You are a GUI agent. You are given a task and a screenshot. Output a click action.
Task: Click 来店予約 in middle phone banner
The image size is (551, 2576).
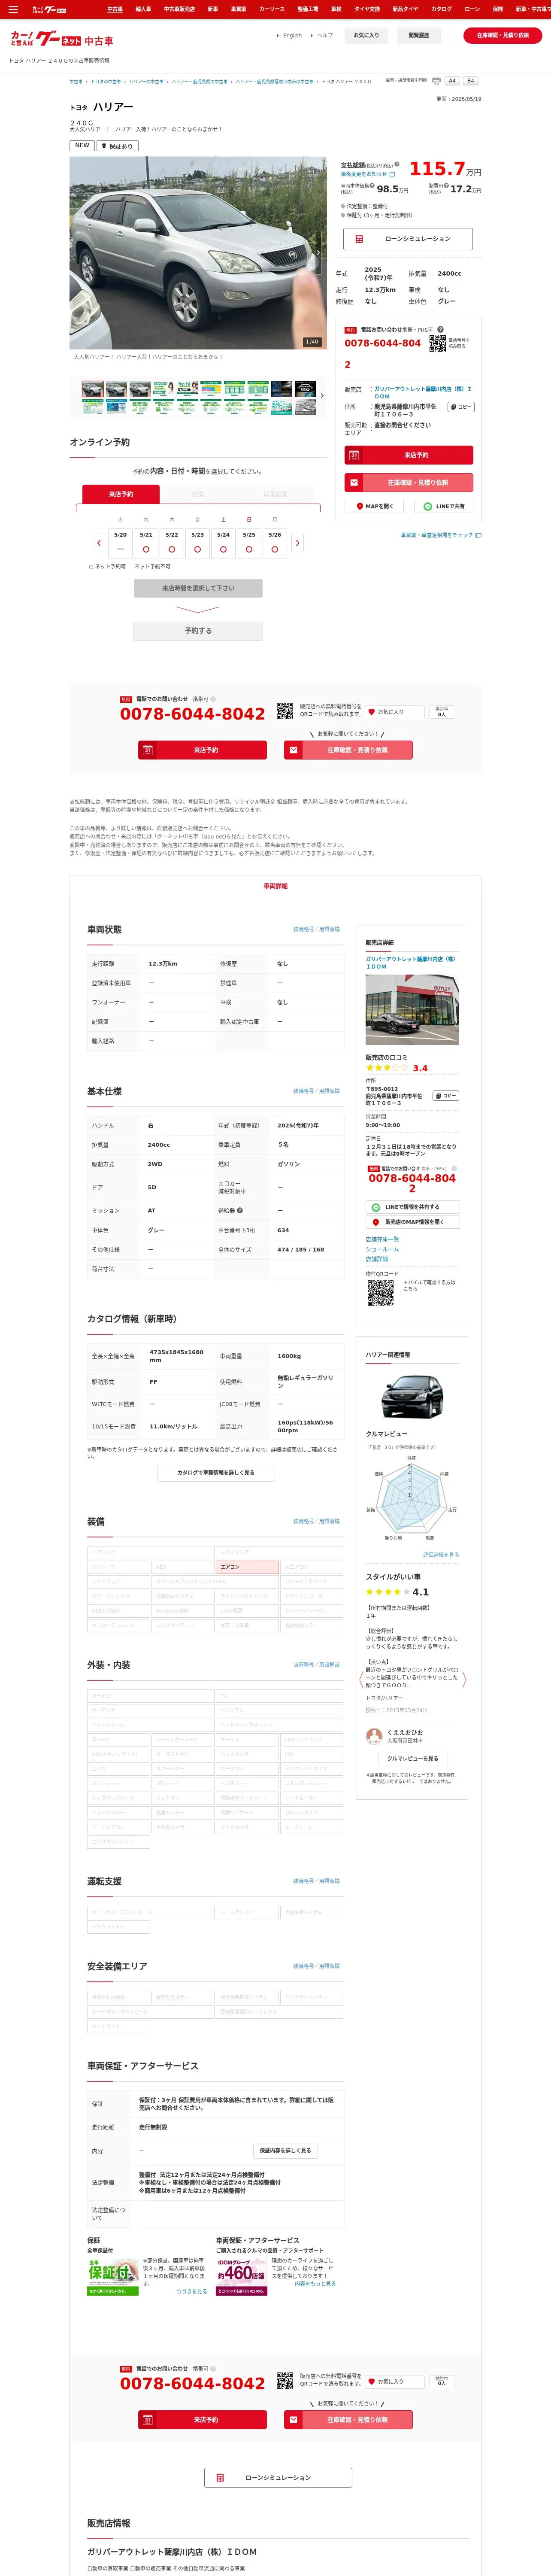(x=202, y=750)
